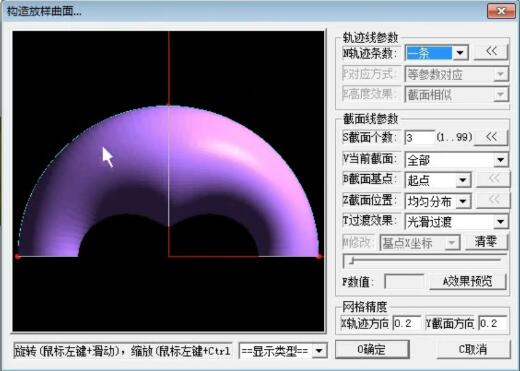The width and height of the screenshot is (520, 371).
Task: Click the value slider handle under M修改
Action: coord(351,262)
